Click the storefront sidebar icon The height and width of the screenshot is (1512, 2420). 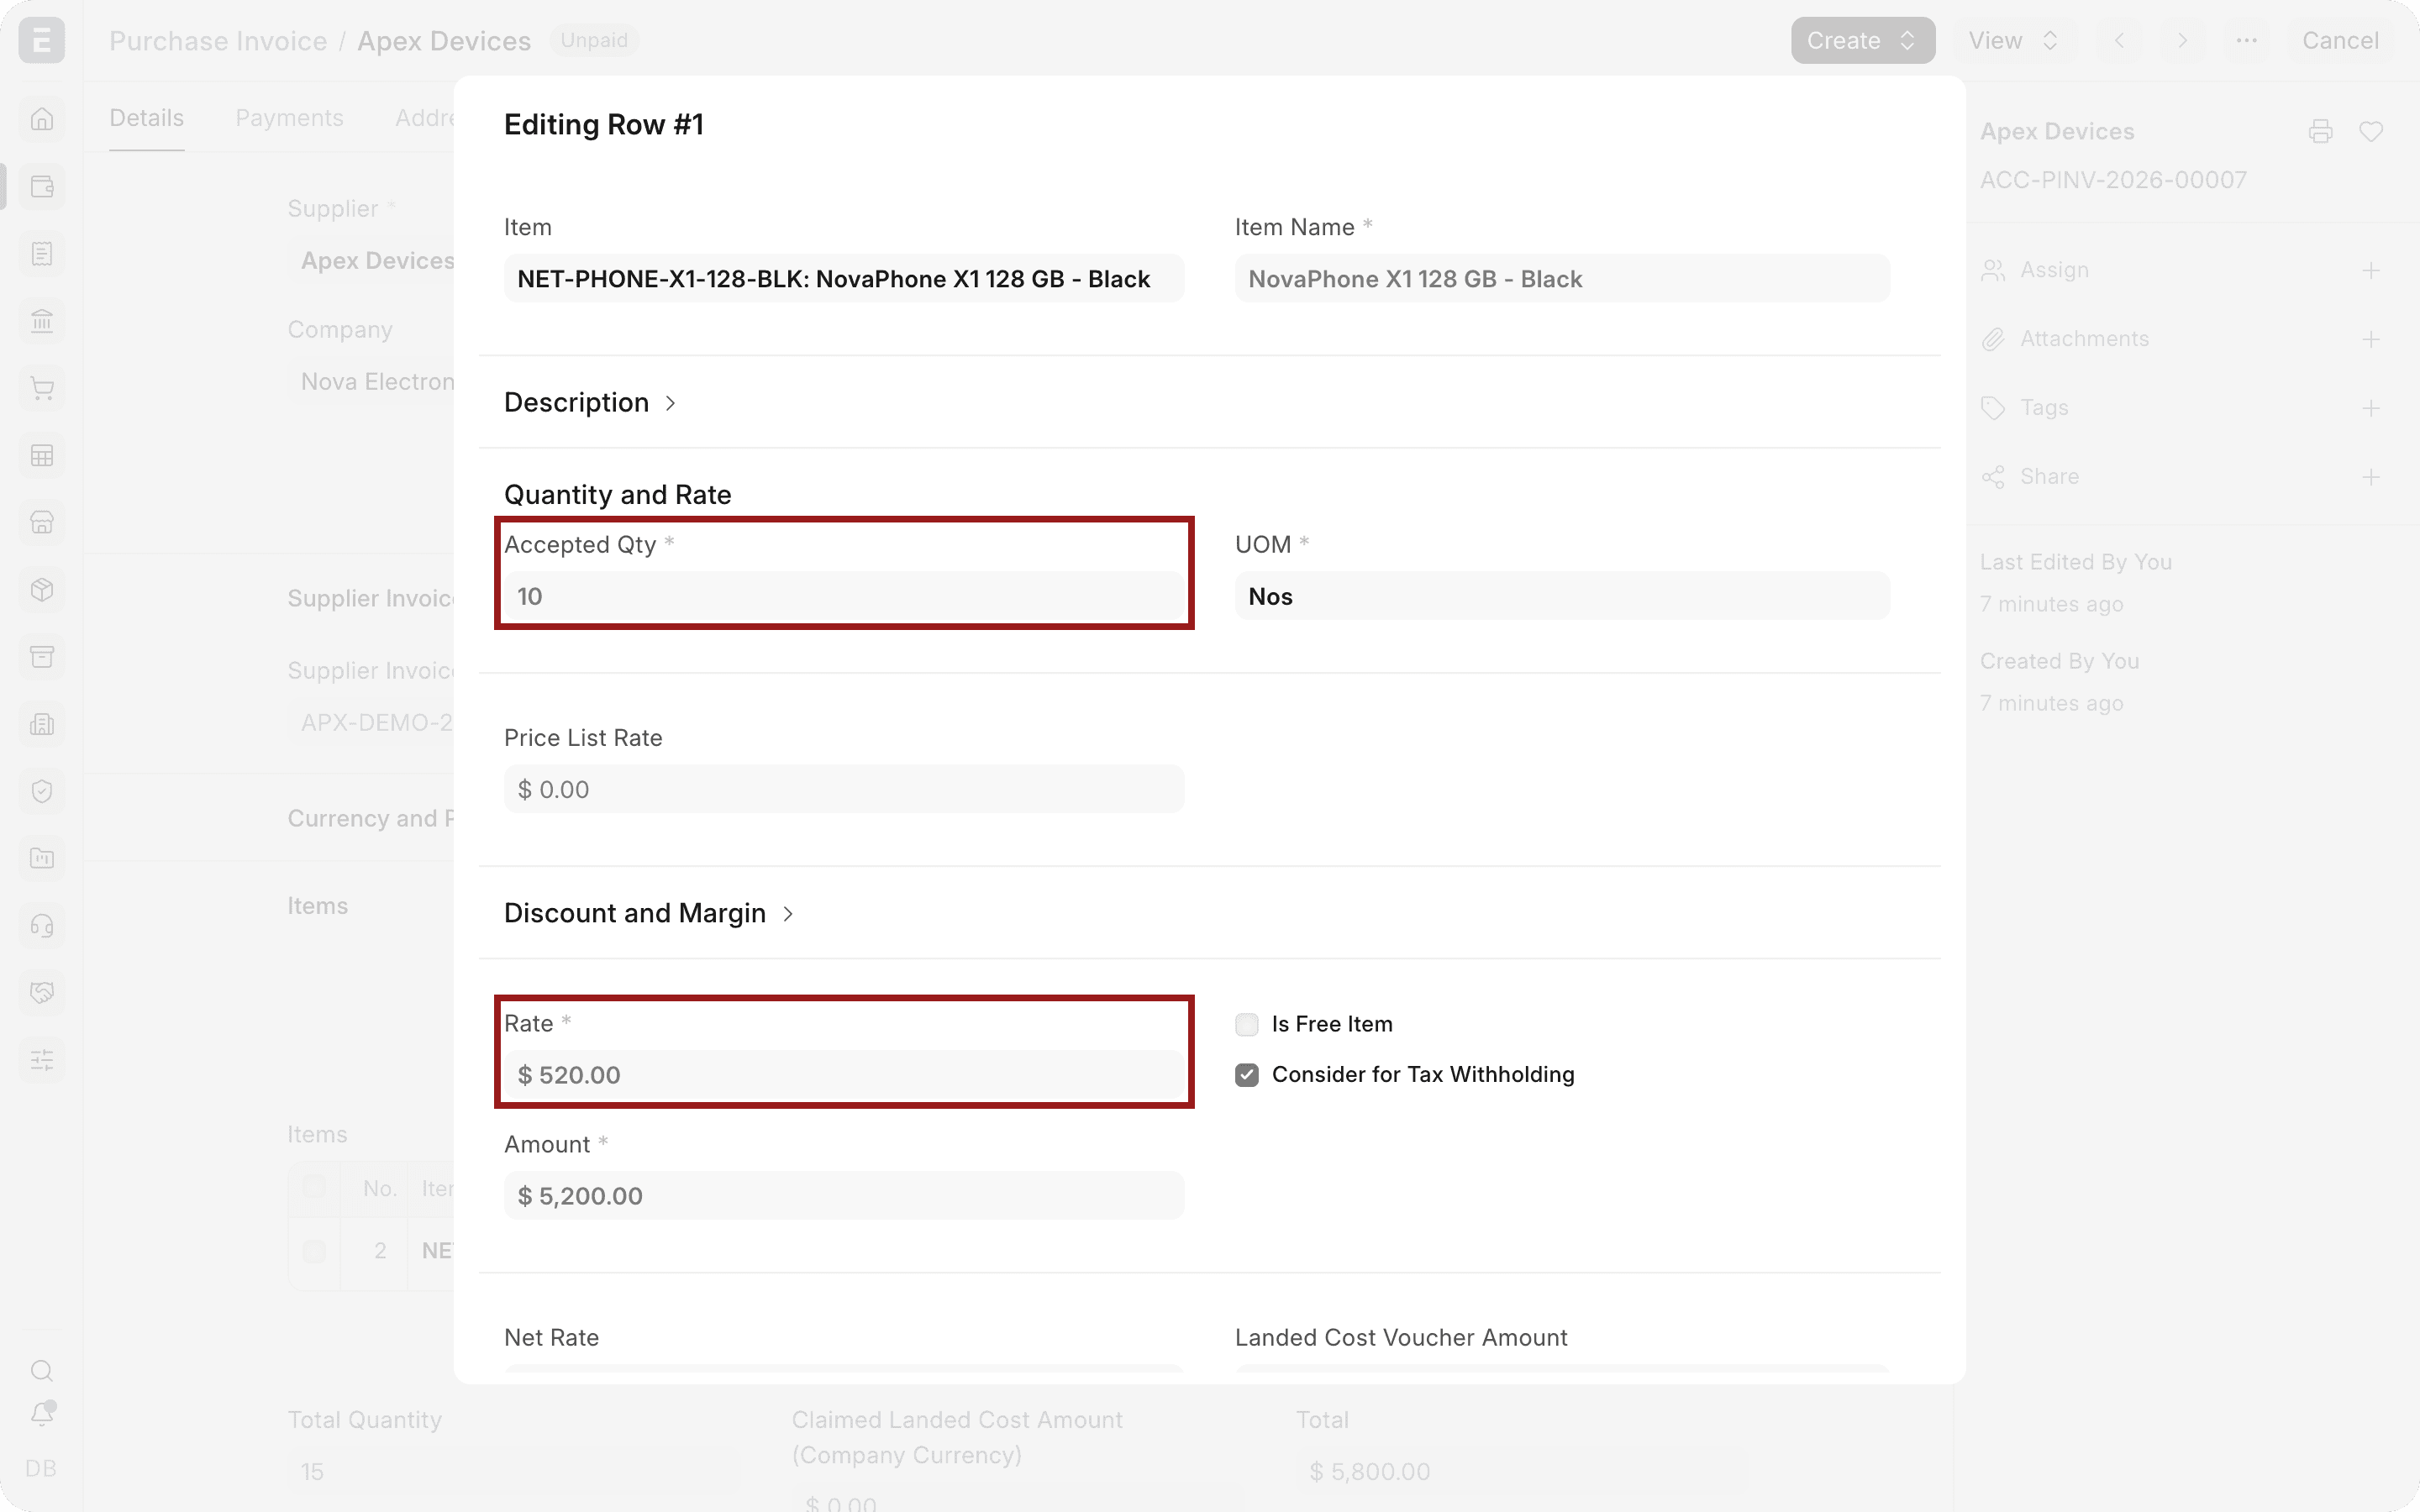pos(42,523)
